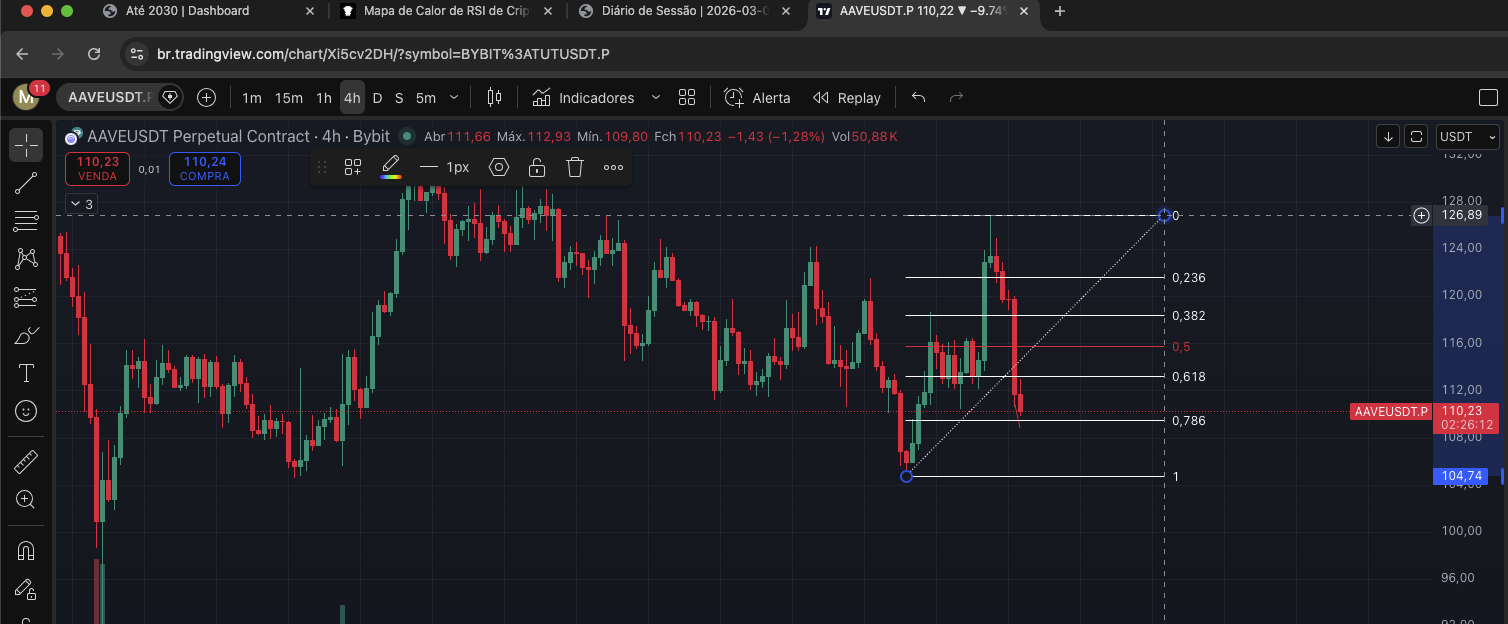Open Fibonacci drawing settings hexagon icon
The height and width of the screenshot is (624, 1508).
point(498,167)
